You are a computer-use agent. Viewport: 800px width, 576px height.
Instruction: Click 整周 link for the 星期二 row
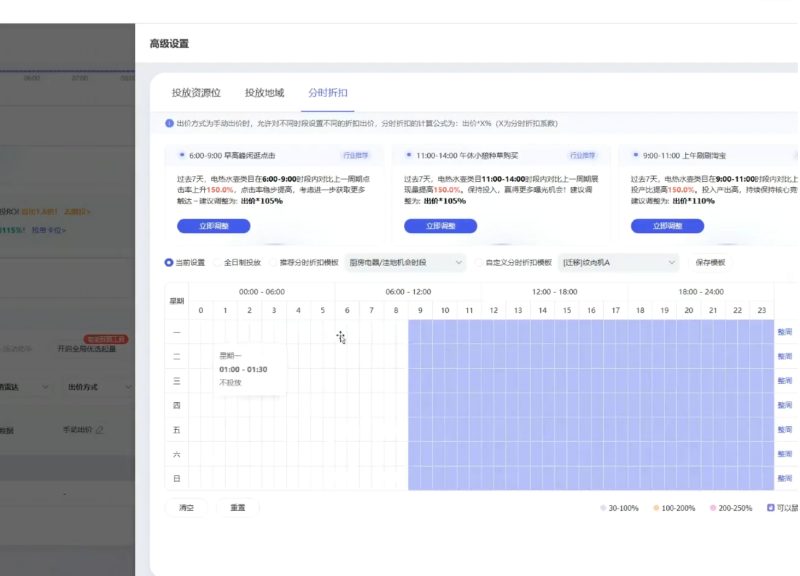coord(785,357)
